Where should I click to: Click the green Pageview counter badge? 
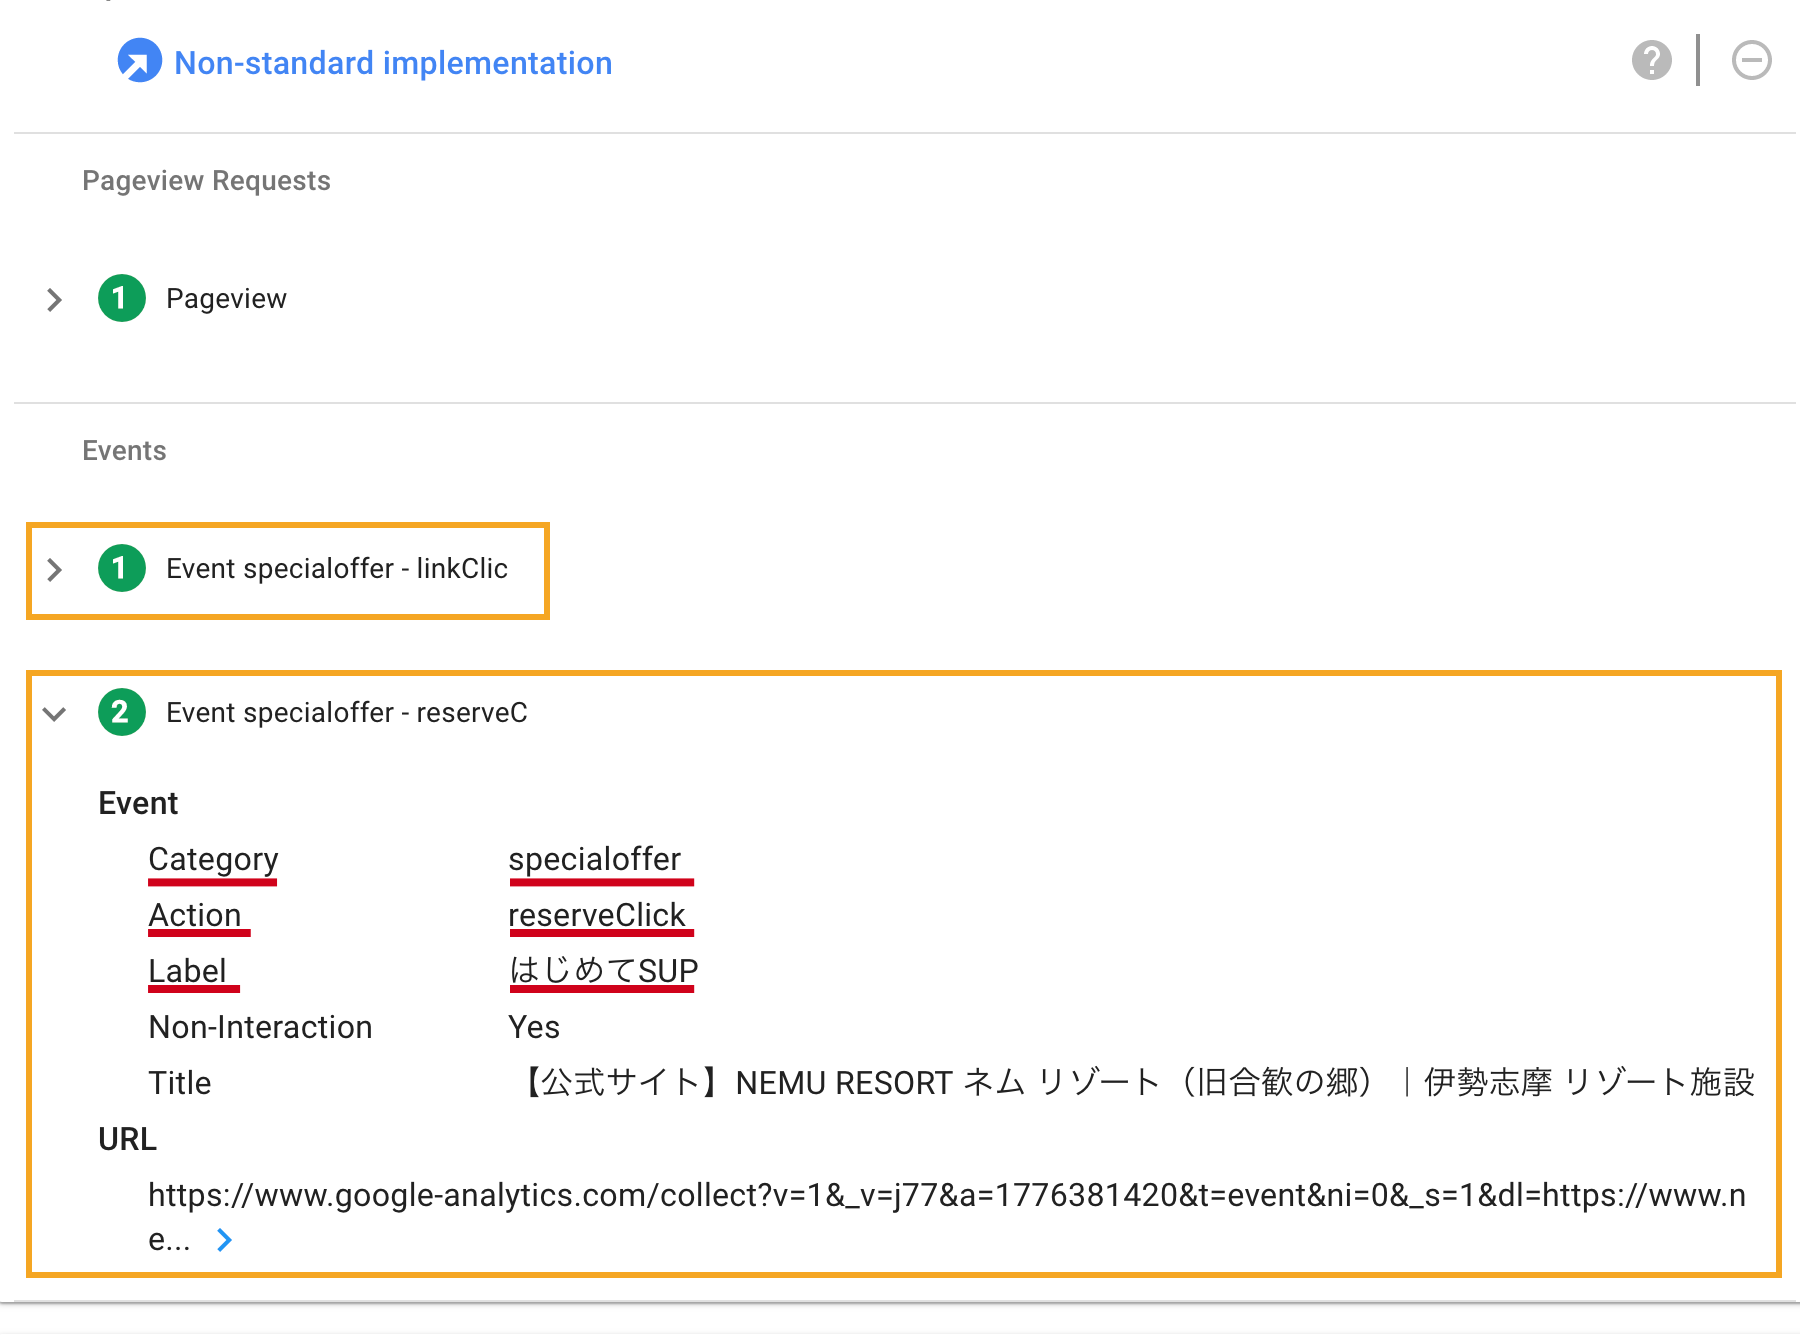[x=121, y=298]
